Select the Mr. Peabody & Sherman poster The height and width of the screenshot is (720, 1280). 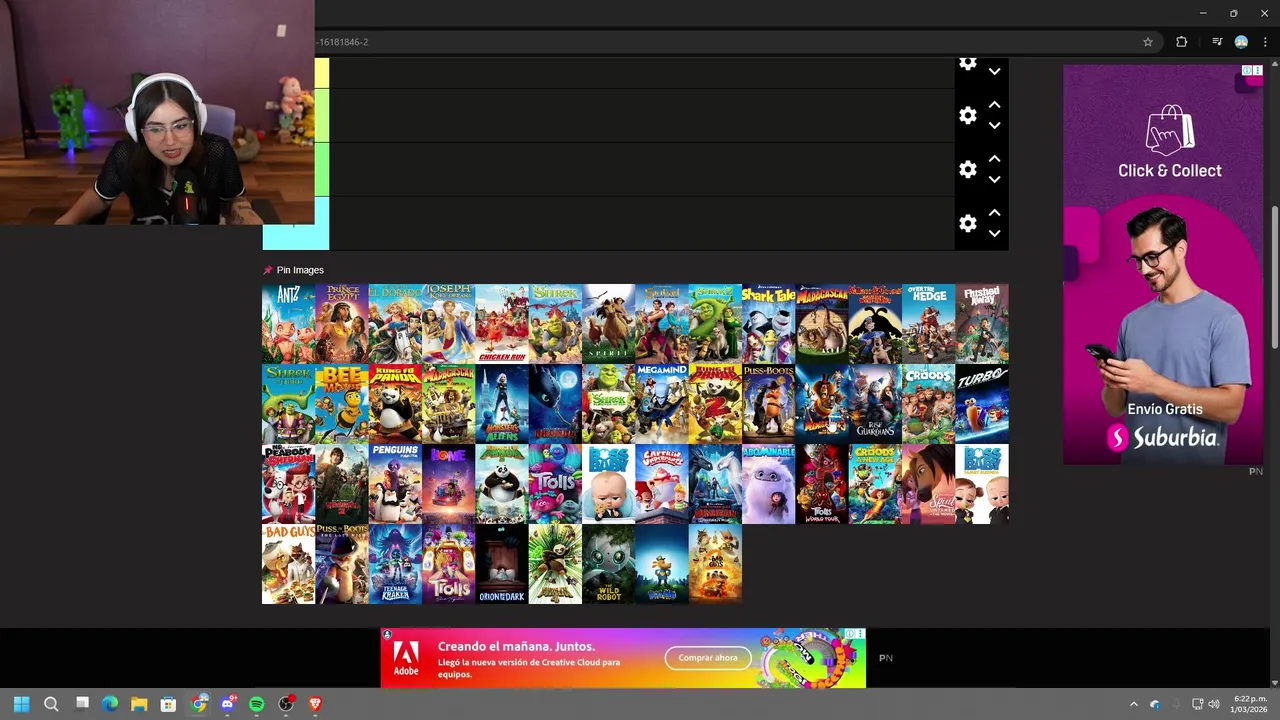(288, 483)
